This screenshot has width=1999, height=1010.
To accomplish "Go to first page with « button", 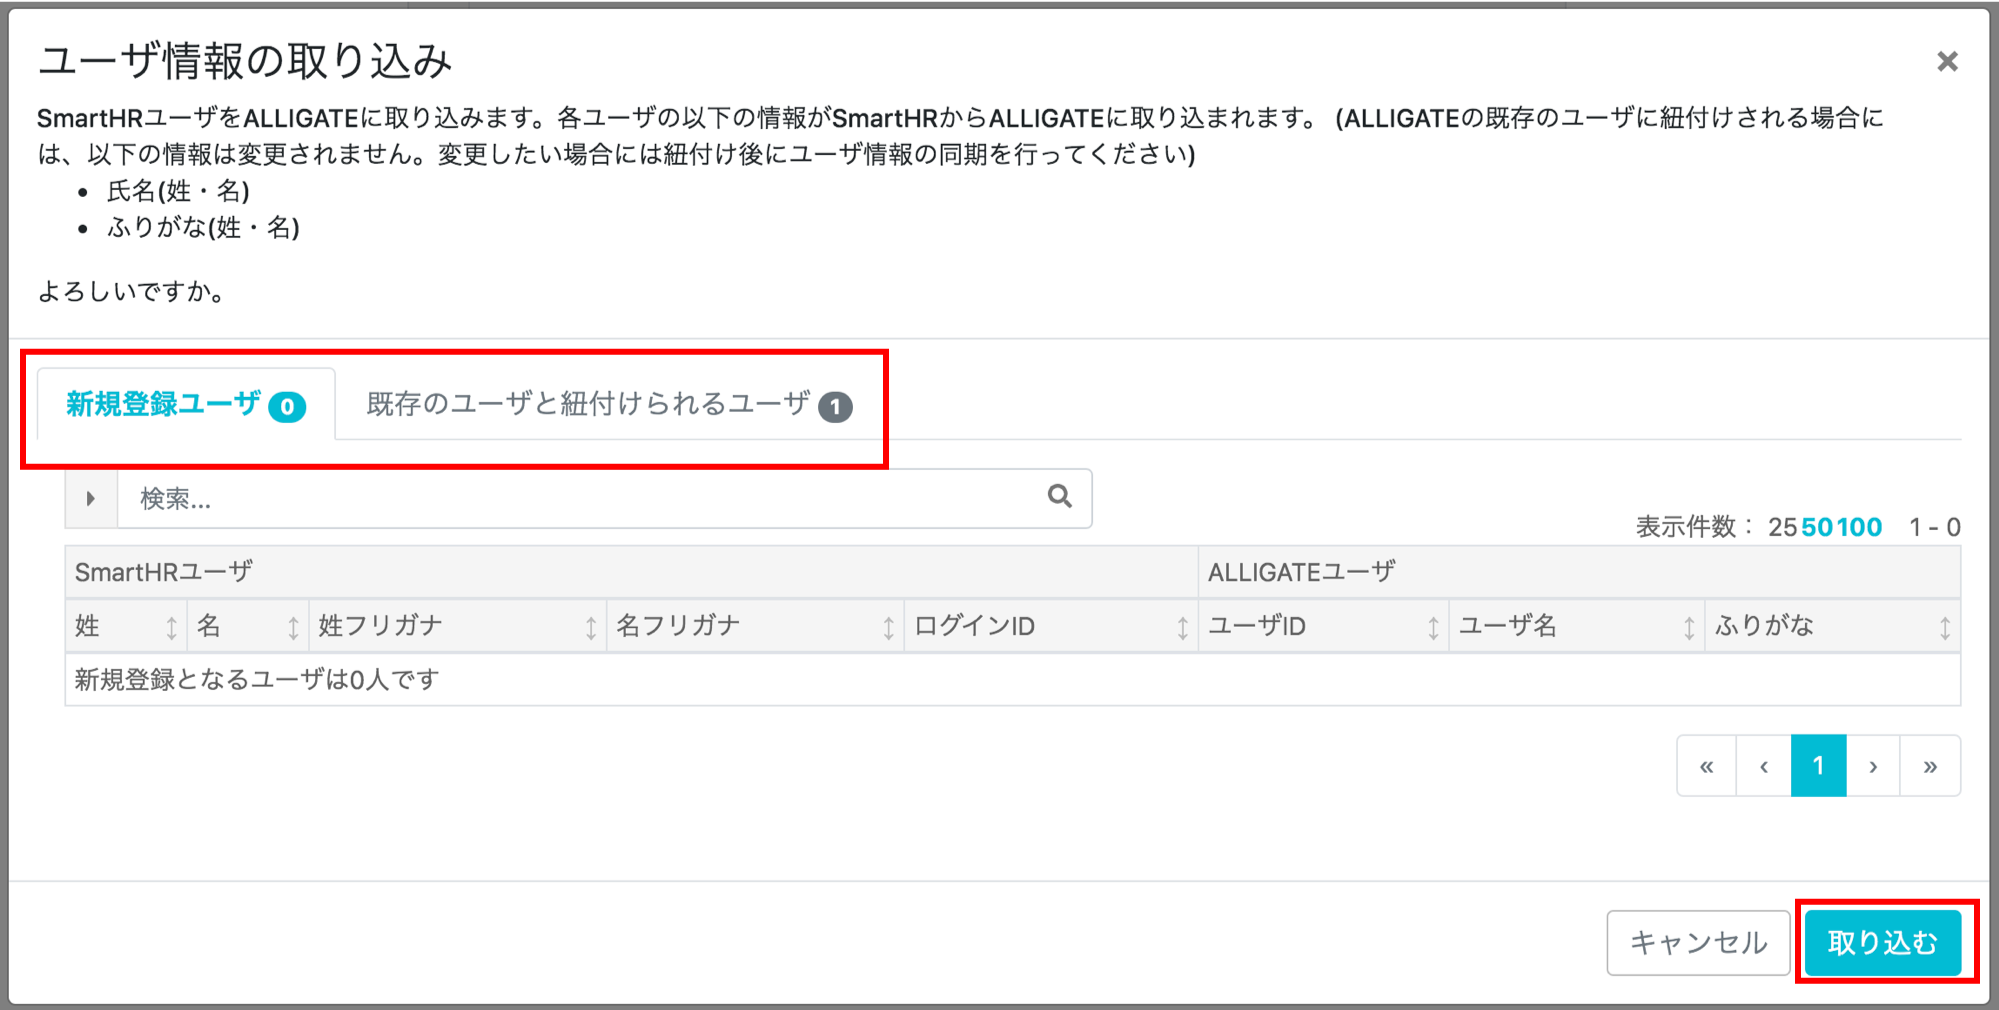I will click(x=1707, y=766).
